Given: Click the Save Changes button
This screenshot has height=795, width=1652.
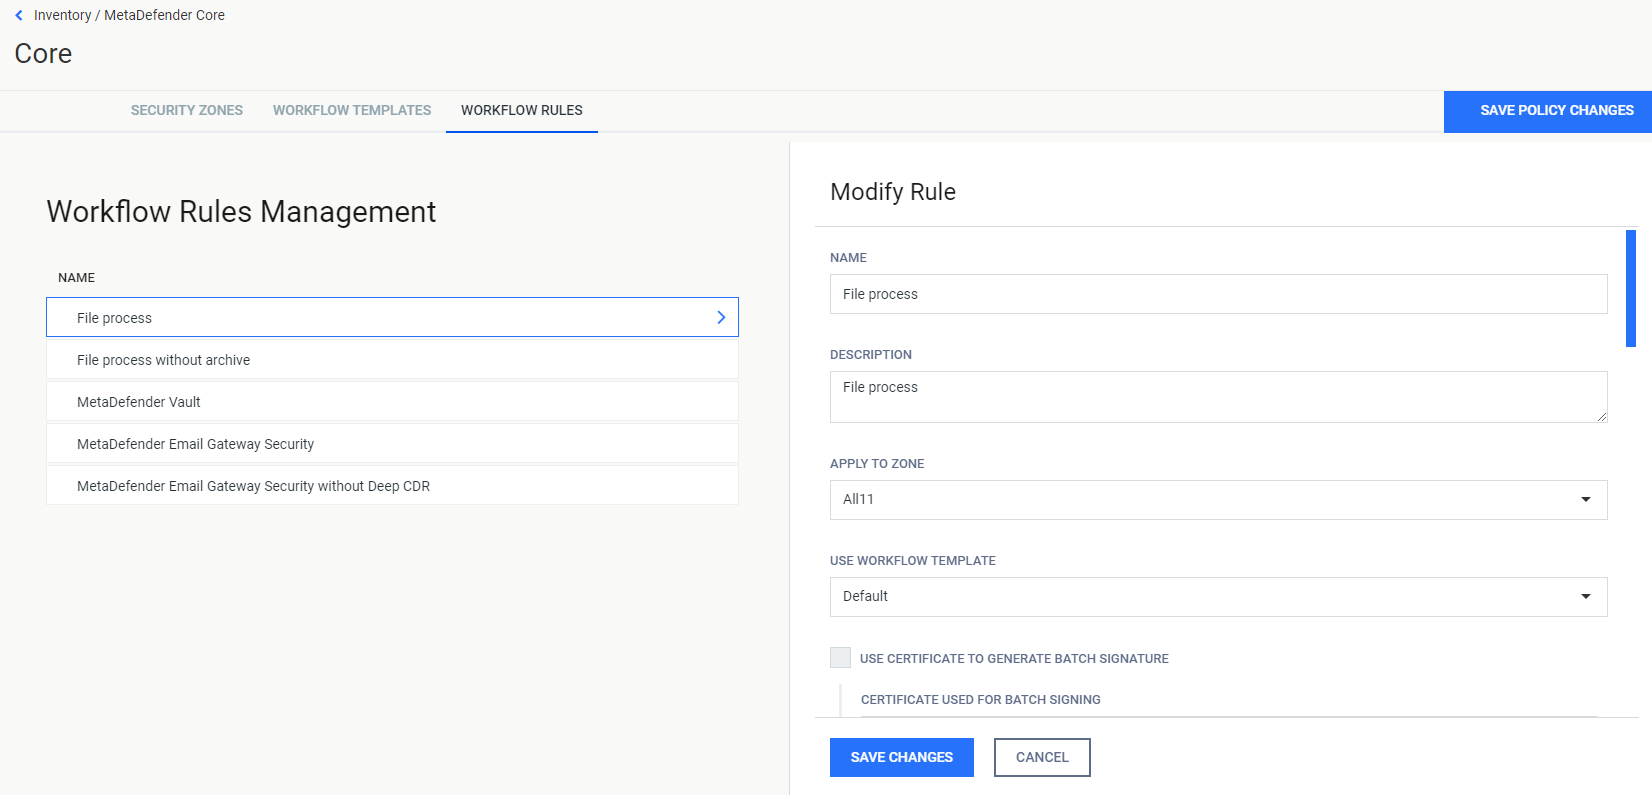Looking at the screenshot, I should pyautogui.click(x=902, y=757).
